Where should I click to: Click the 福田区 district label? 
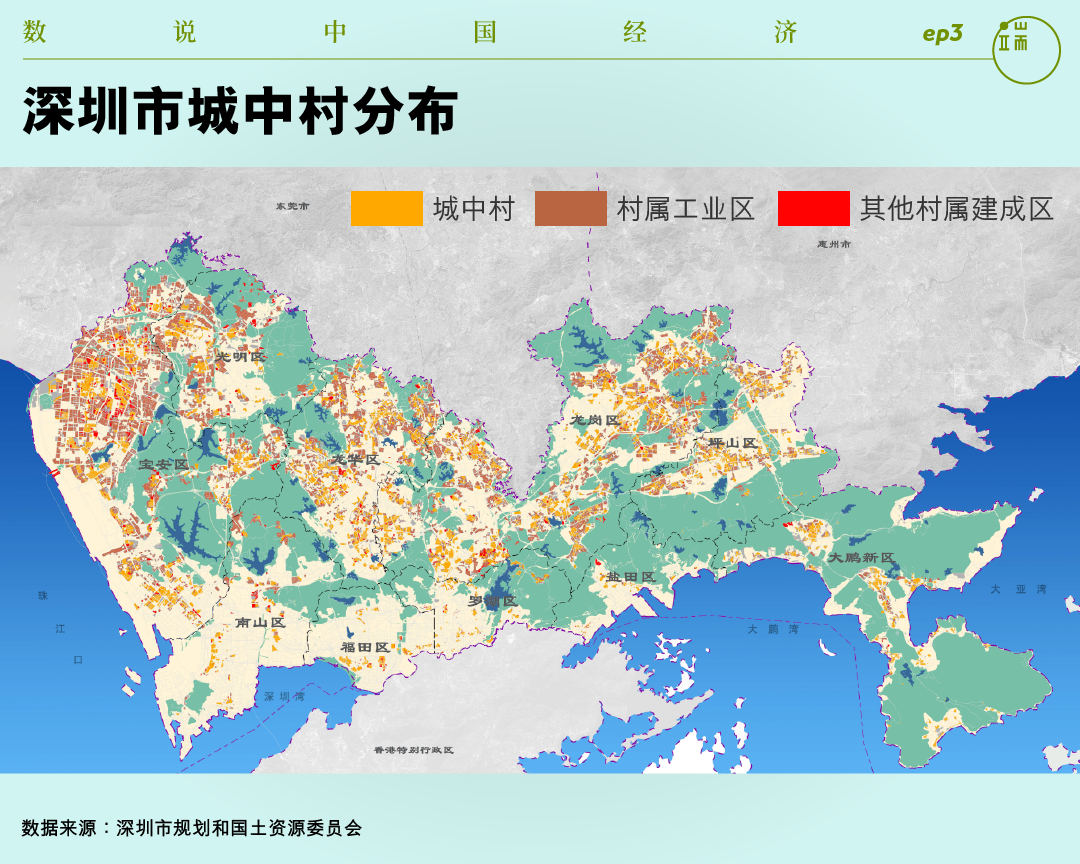(x=365, y=647)
